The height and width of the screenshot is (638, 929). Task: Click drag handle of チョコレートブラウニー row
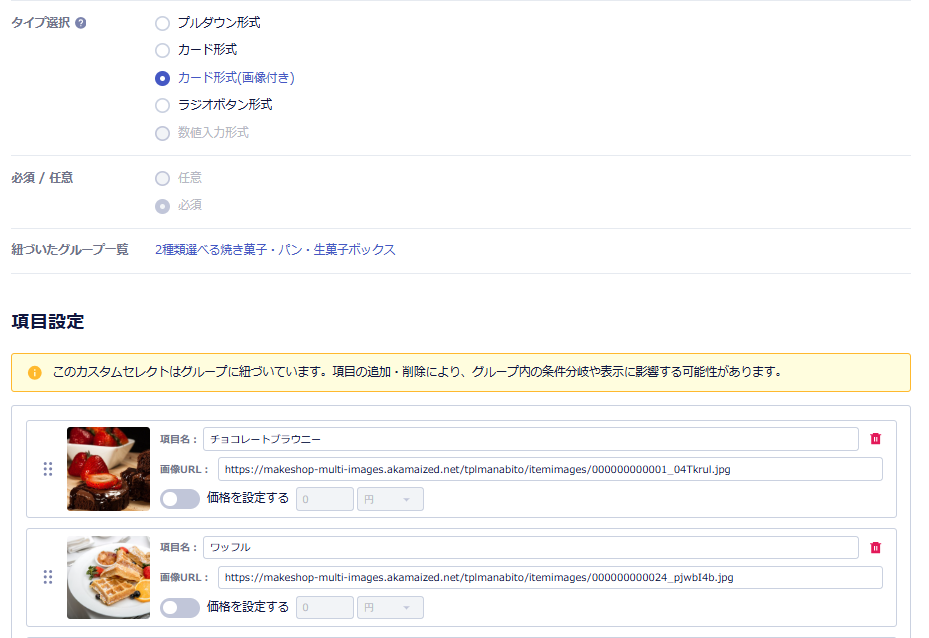pyautogui.click(x=47, y=469)
